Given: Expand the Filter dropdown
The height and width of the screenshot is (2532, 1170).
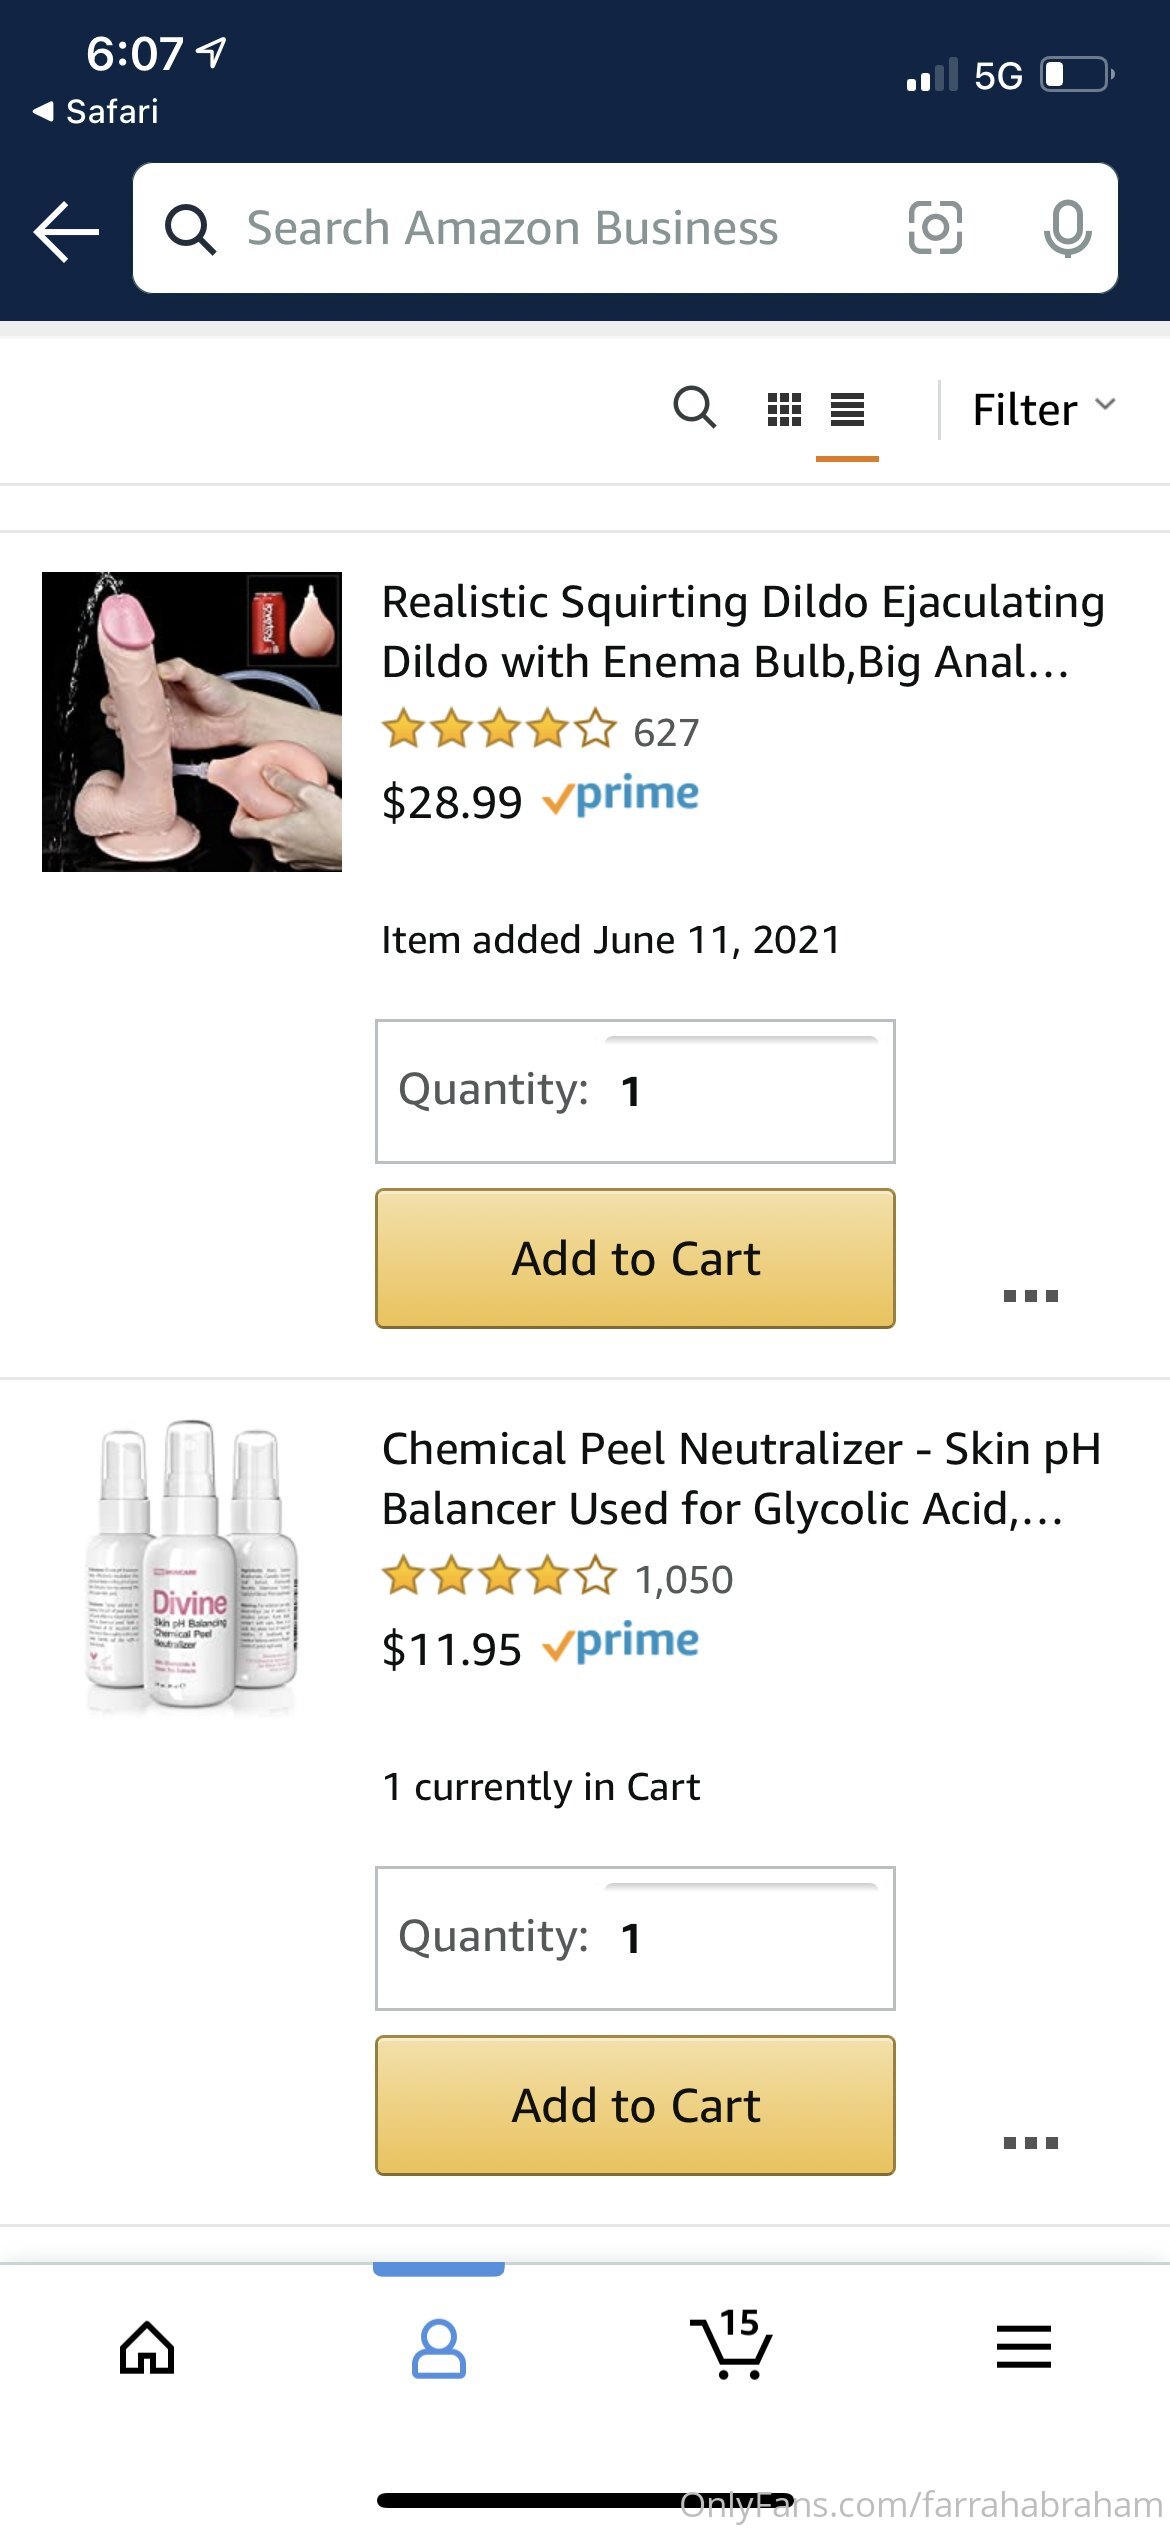Looking at the screenshot, I should pos(1043,409).
